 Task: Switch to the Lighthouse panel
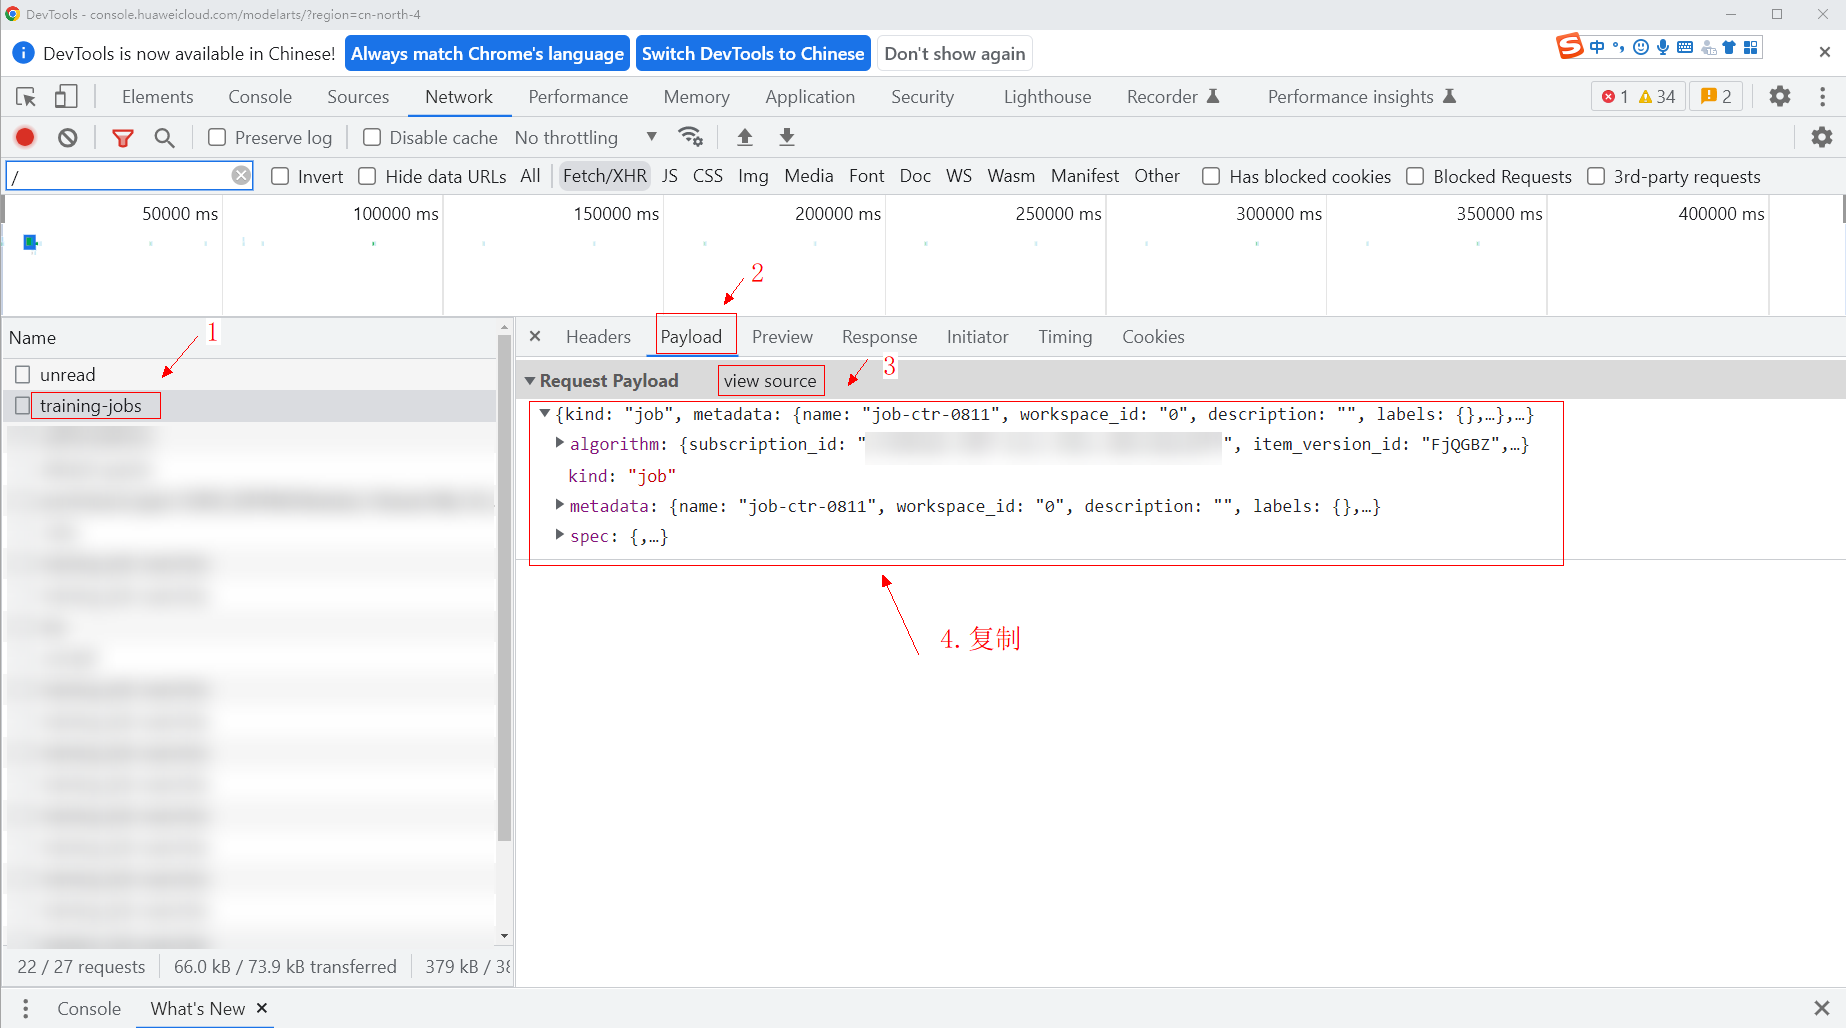tap(1047, 97)
